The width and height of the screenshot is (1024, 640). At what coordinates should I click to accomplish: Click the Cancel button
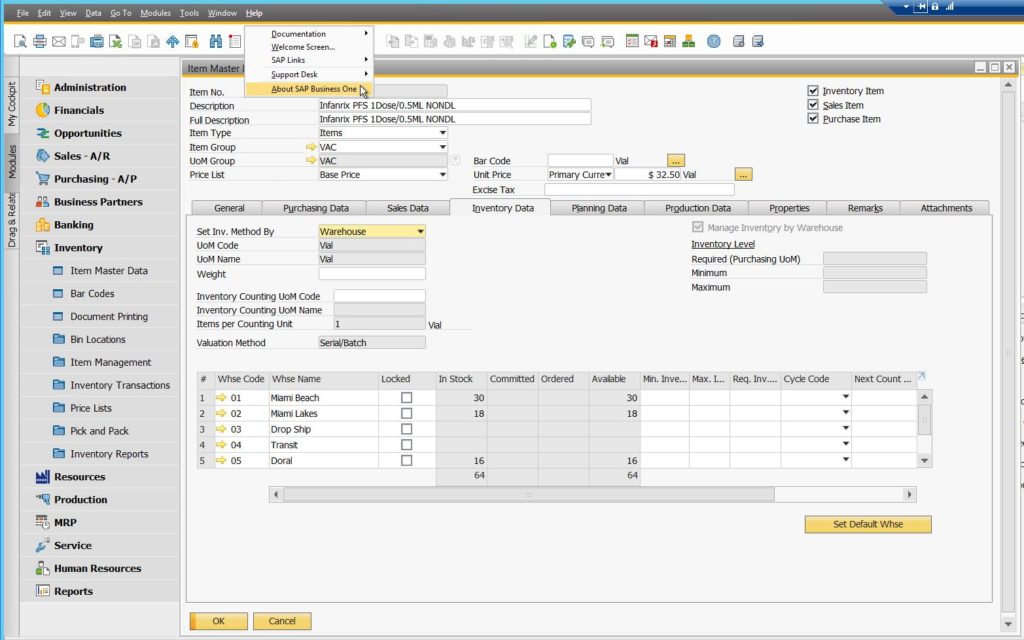pyautogui.click(x=282, y=621)
